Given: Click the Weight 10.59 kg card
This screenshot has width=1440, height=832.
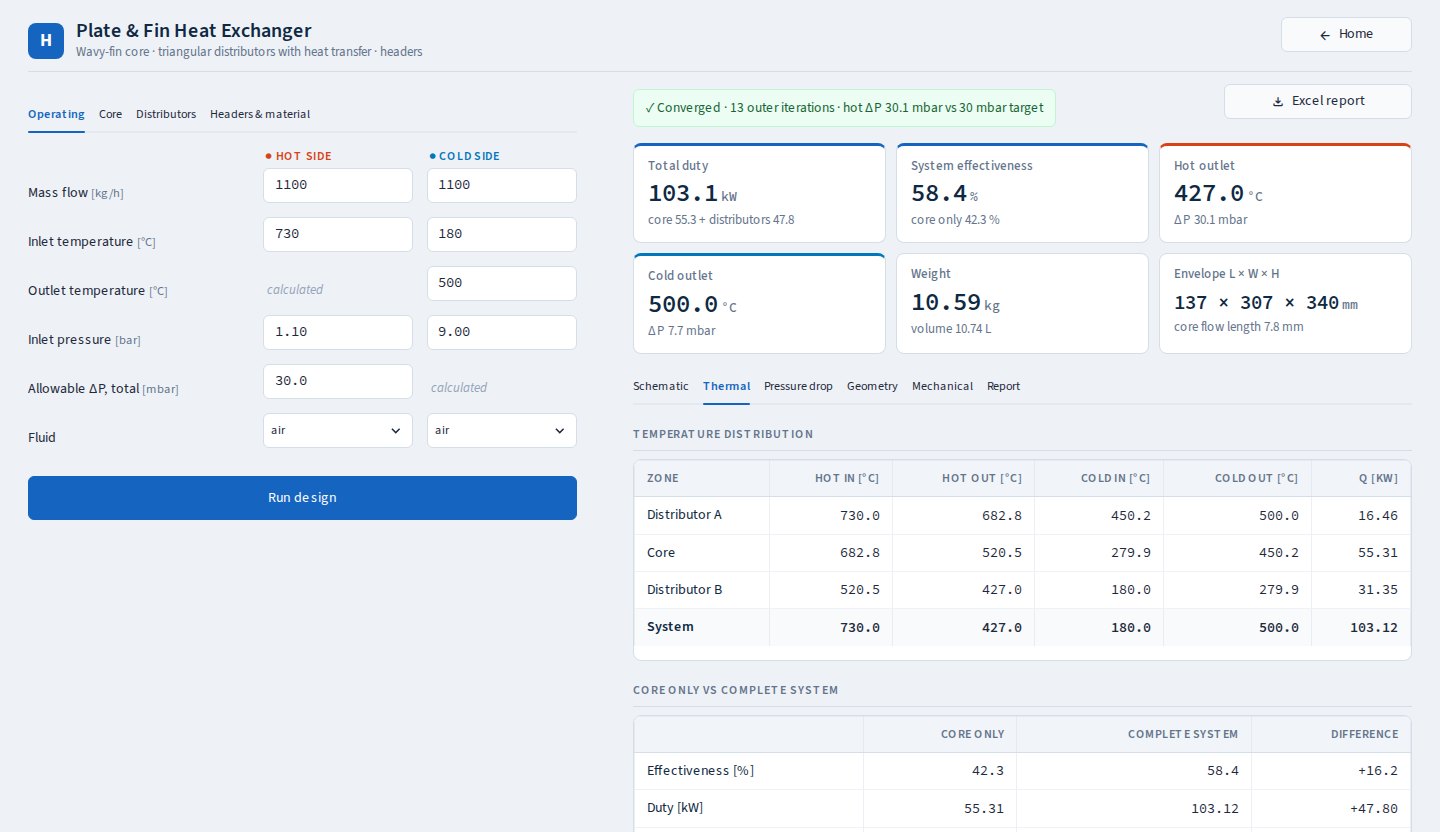Looking at the screenshot, I should [1022, 303].
